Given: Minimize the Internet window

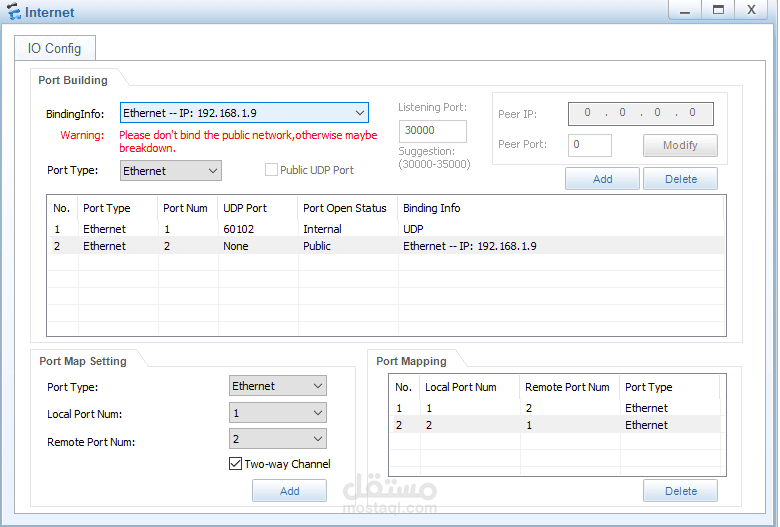Looking at the screenshot, I should tap(684, 10).
